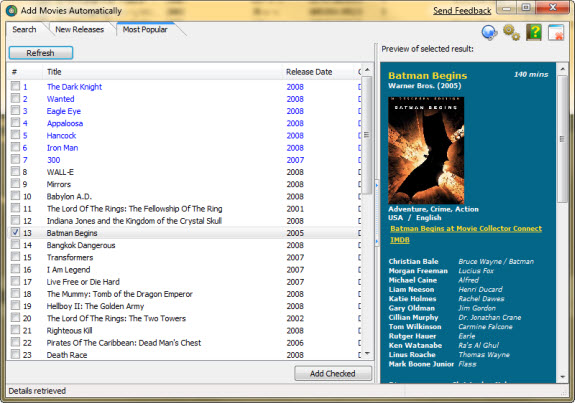Viewport: 575px width, 403px height.
Task: Sort by Release Date column header
Action: (319, 72)
